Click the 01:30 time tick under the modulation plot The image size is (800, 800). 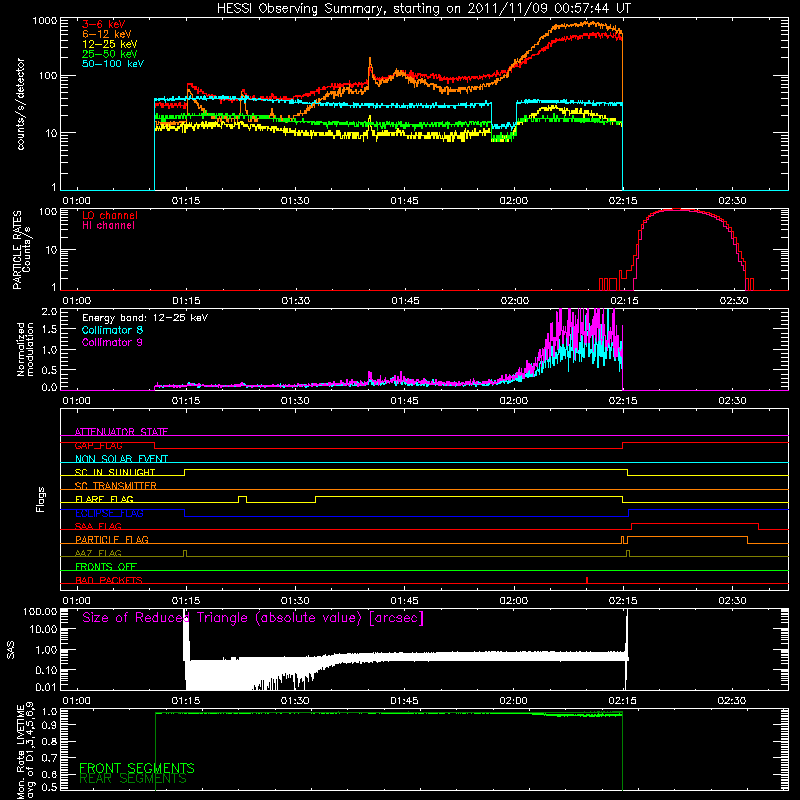point(295,401)
